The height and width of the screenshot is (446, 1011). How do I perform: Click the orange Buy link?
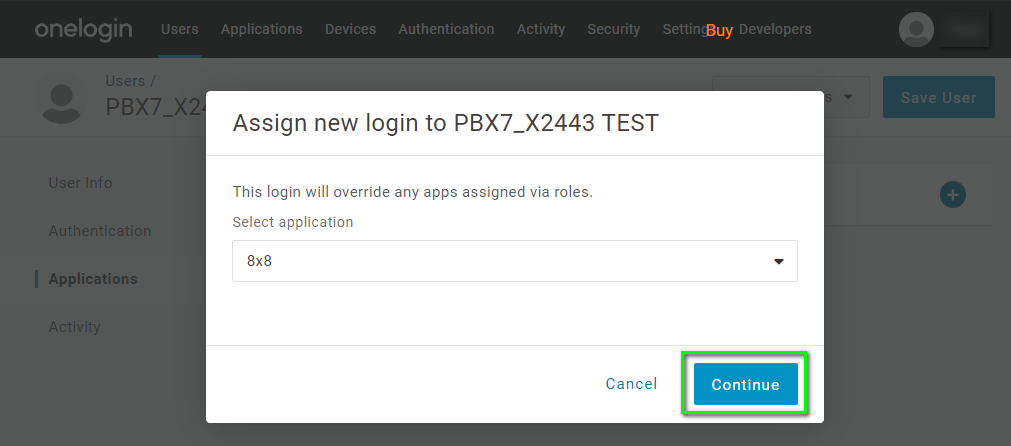720,30
